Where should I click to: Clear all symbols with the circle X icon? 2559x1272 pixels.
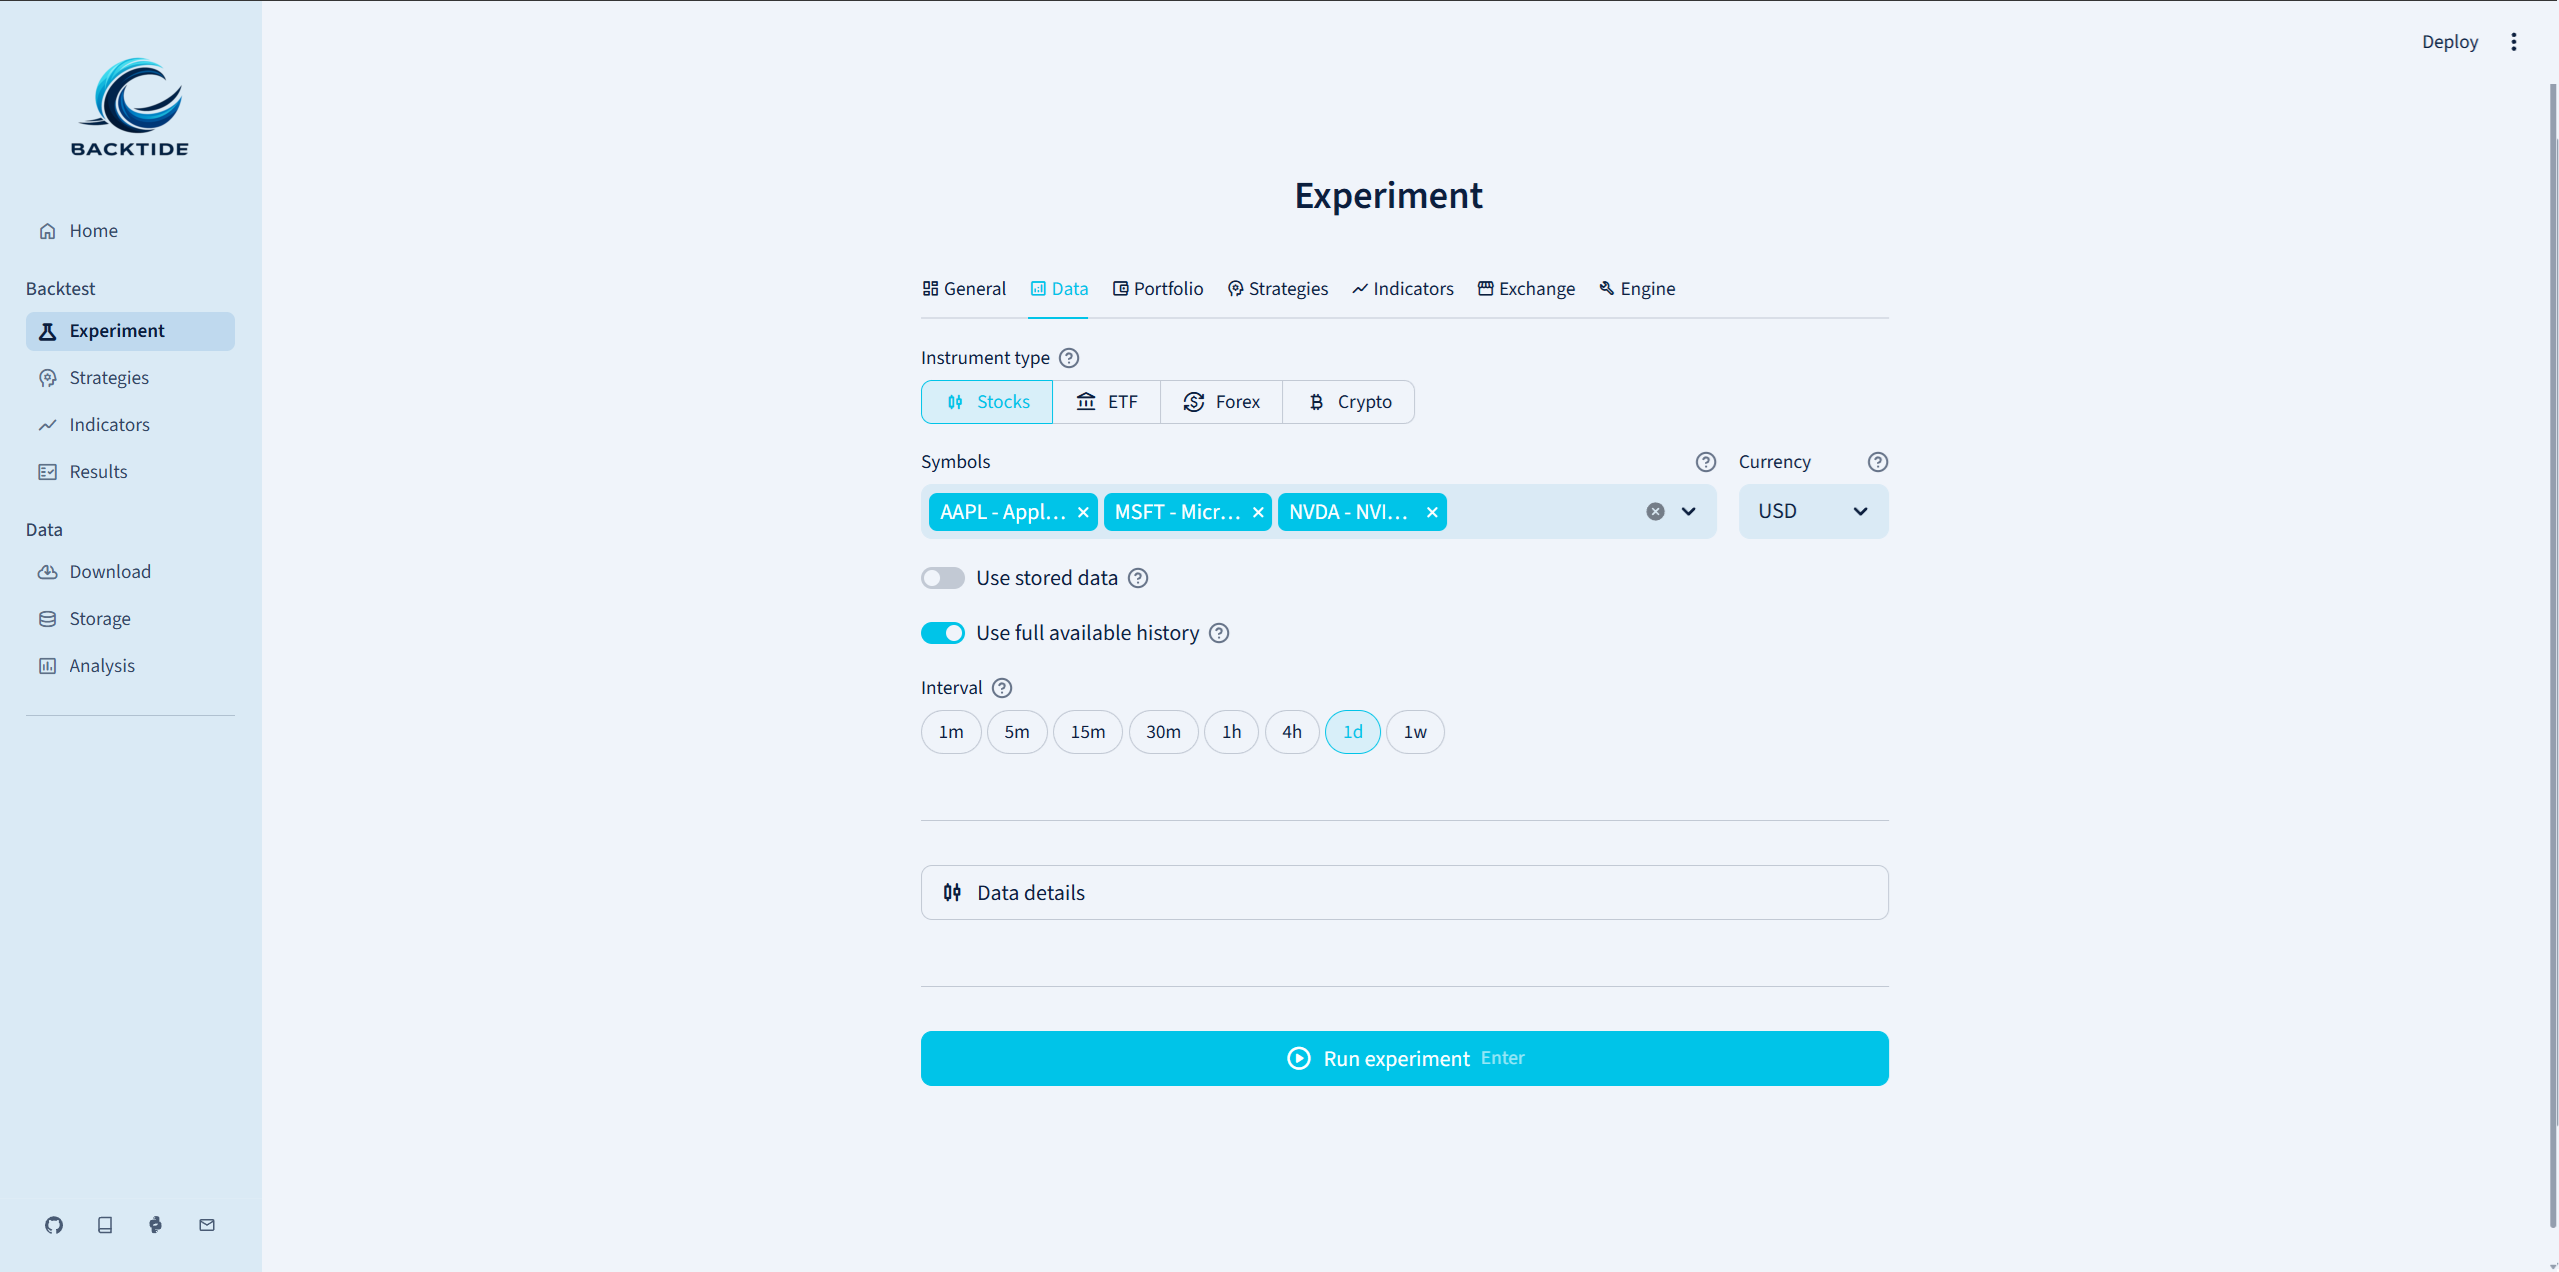(x=1656, y=512)
